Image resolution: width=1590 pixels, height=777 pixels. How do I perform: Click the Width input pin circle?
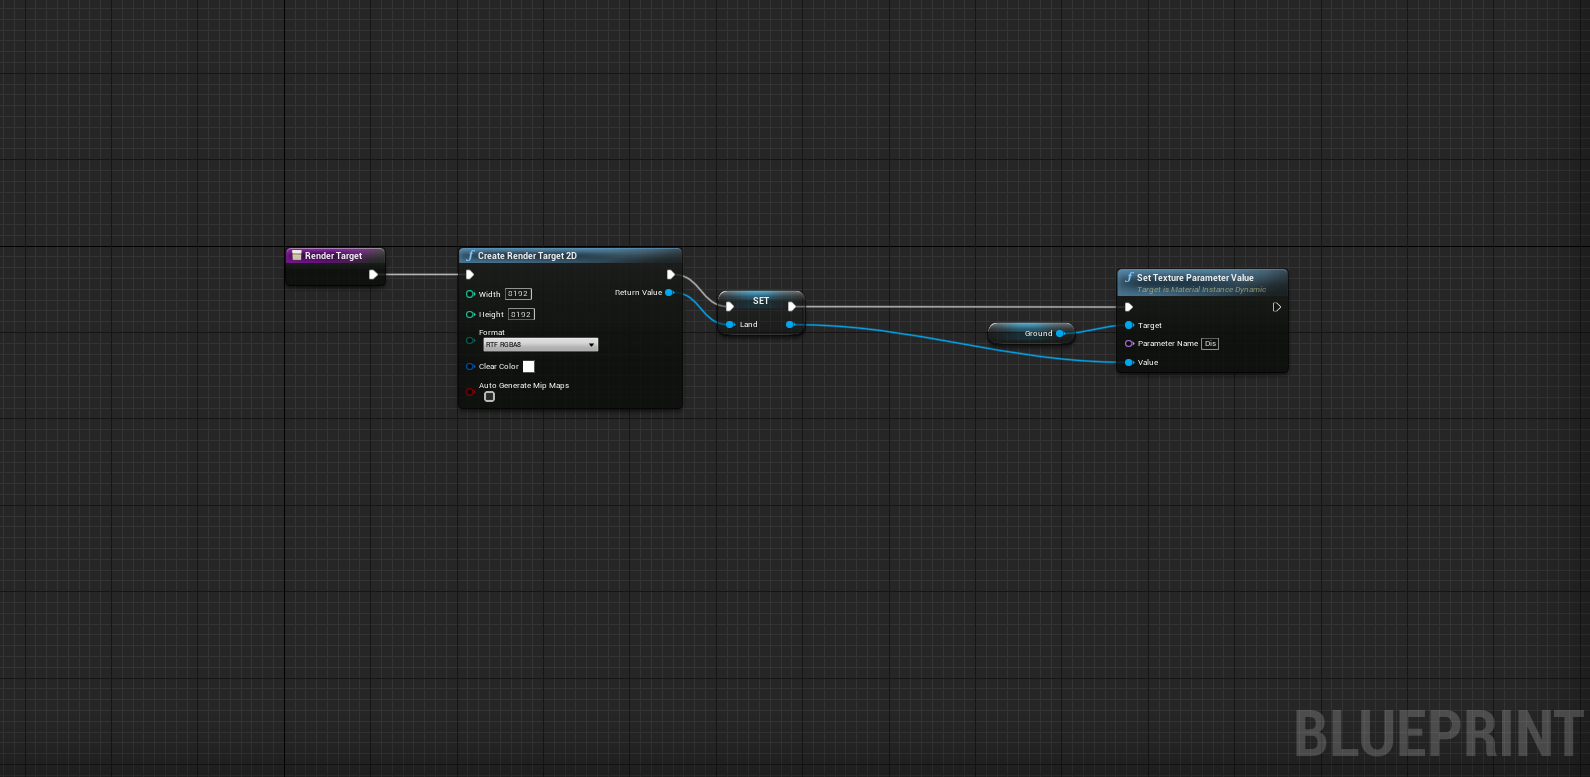(x=470, y=294)
